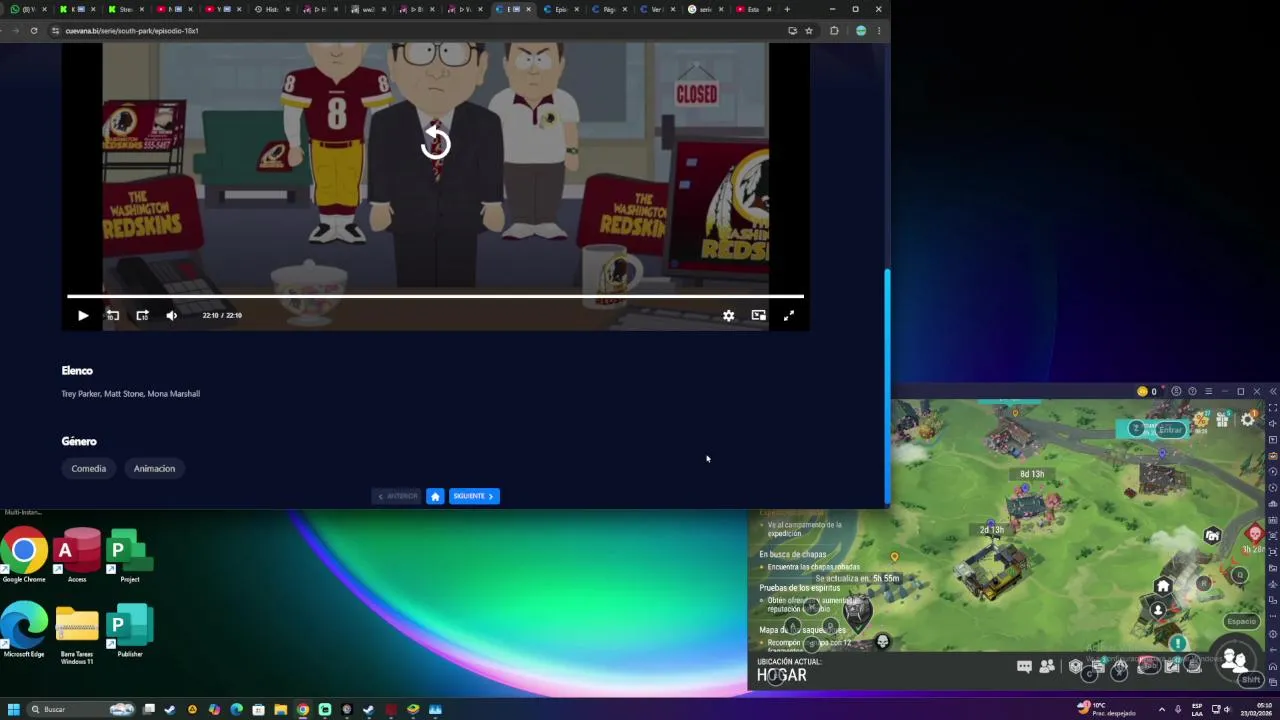Mute the video player volume

pos(172,316)
